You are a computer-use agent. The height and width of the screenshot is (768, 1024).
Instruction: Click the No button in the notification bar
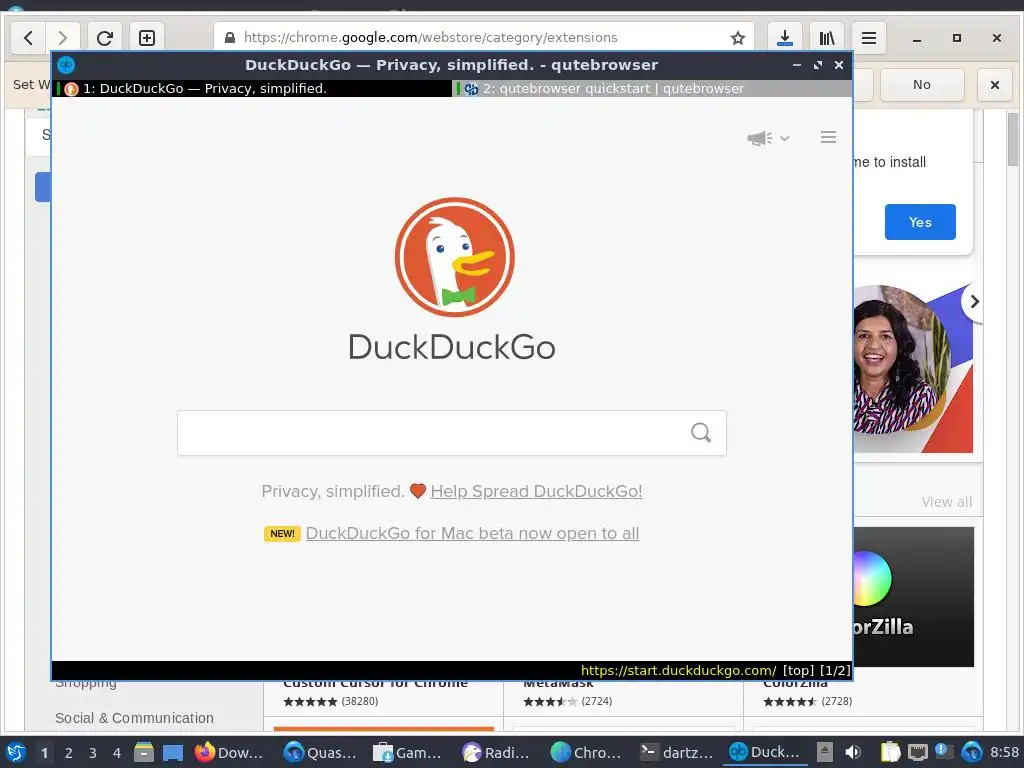click(x=921, y=84)
